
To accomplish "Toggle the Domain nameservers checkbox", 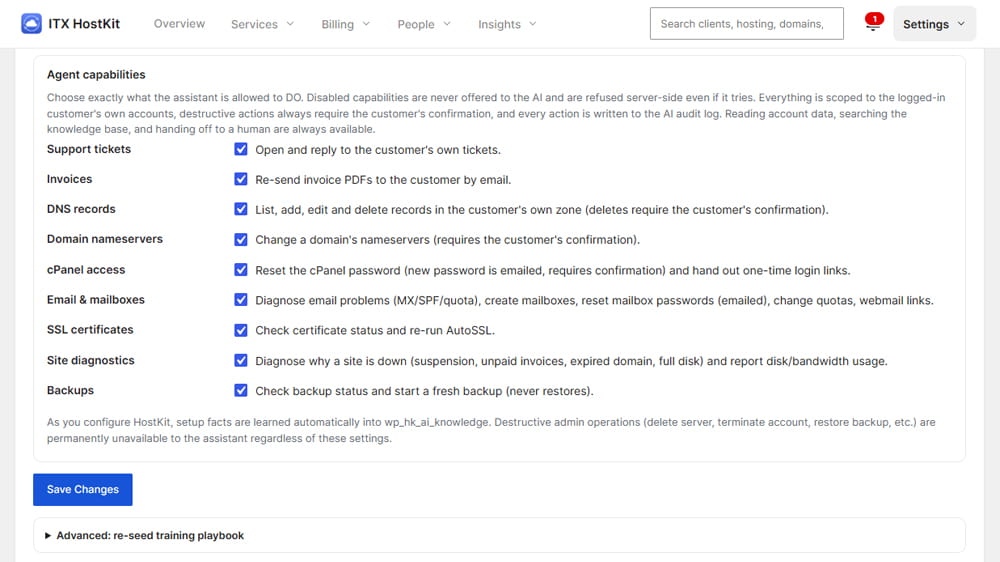I will click(240, 239).
